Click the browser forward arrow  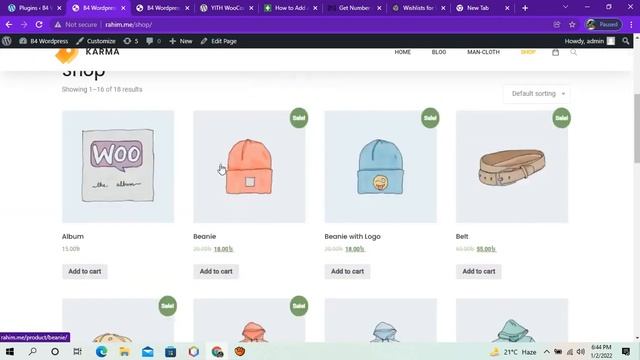click(24, 24)
